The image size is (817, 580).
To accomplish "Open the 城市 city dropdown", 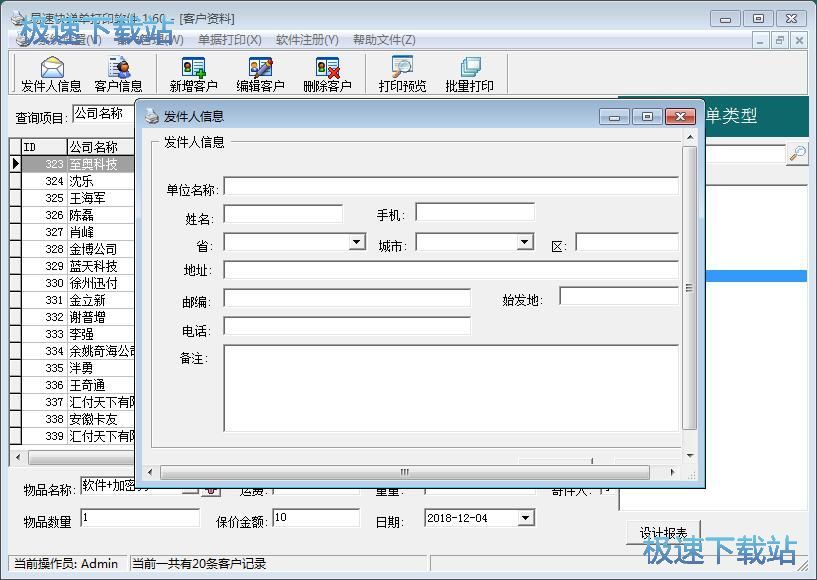I will click(x=525, y=242).
